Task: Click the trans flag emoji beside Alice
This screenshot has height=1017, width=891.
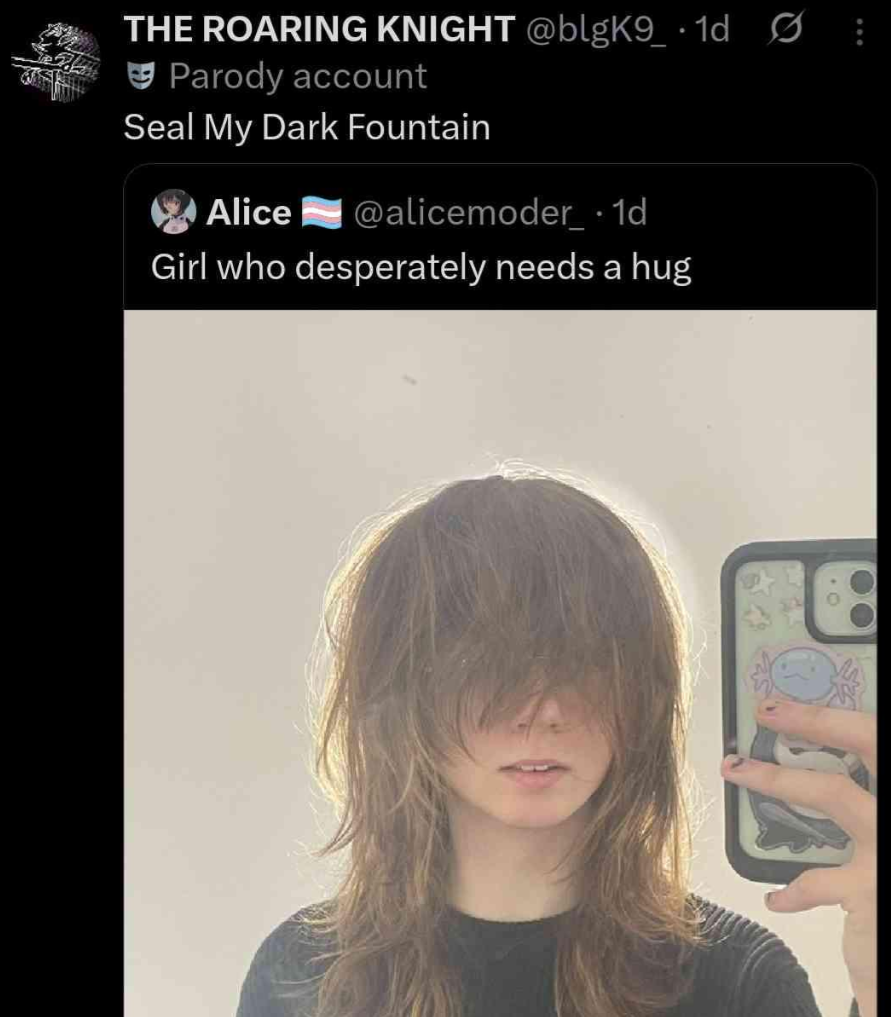Action: click(322, 212)
